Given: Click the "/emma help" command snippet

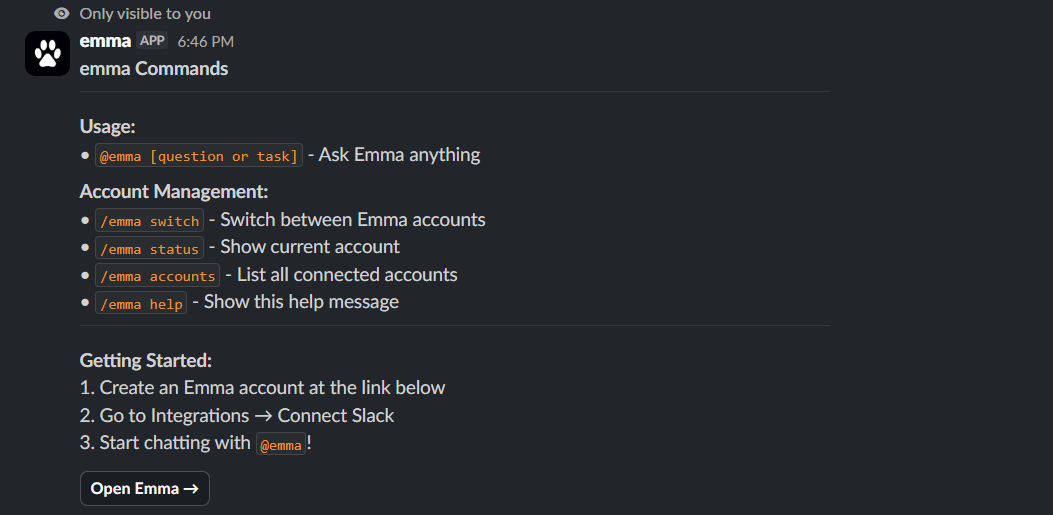Looking at the screenshot, I should [x=141, y=303].
